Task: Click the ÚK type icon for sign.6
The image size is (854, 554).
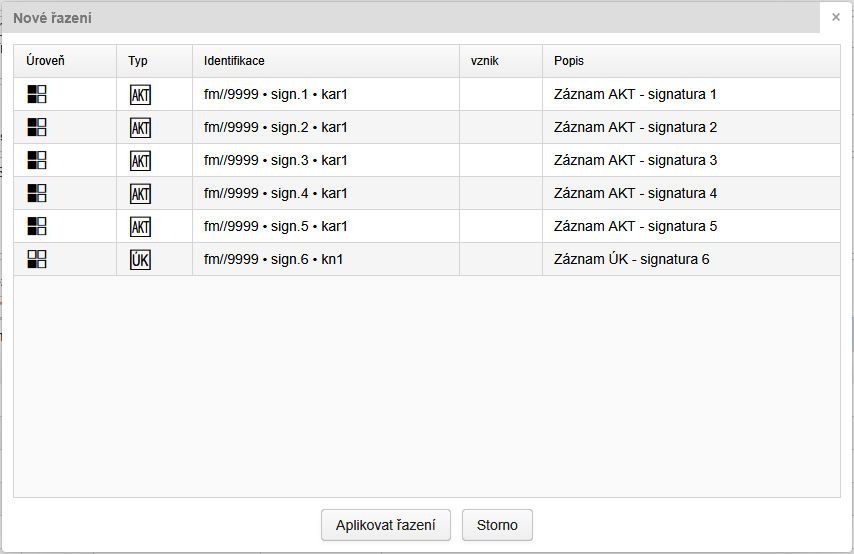Action: tap(140, 260)
